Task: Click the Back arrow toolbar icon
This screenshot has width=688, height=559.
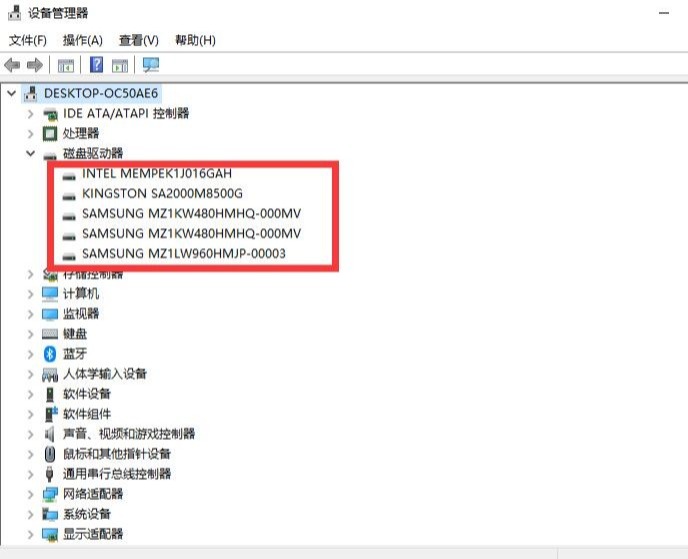Action: (12, 65)
